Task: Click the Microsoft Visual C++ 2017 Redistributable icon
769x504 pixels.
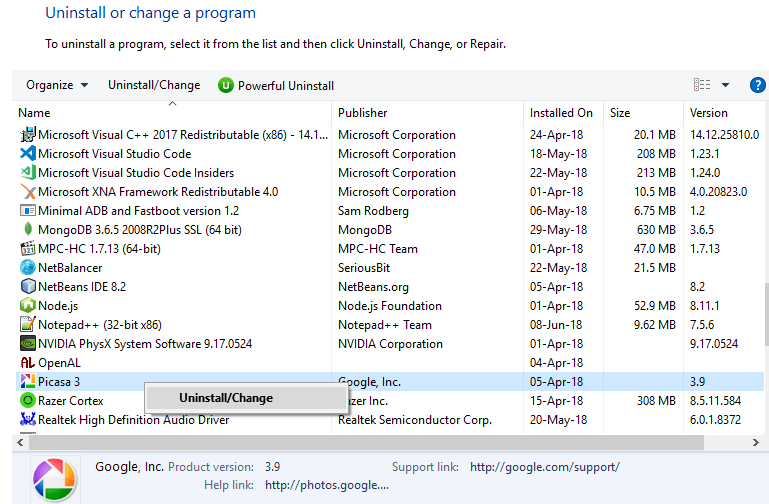Action: coord(28,134)
